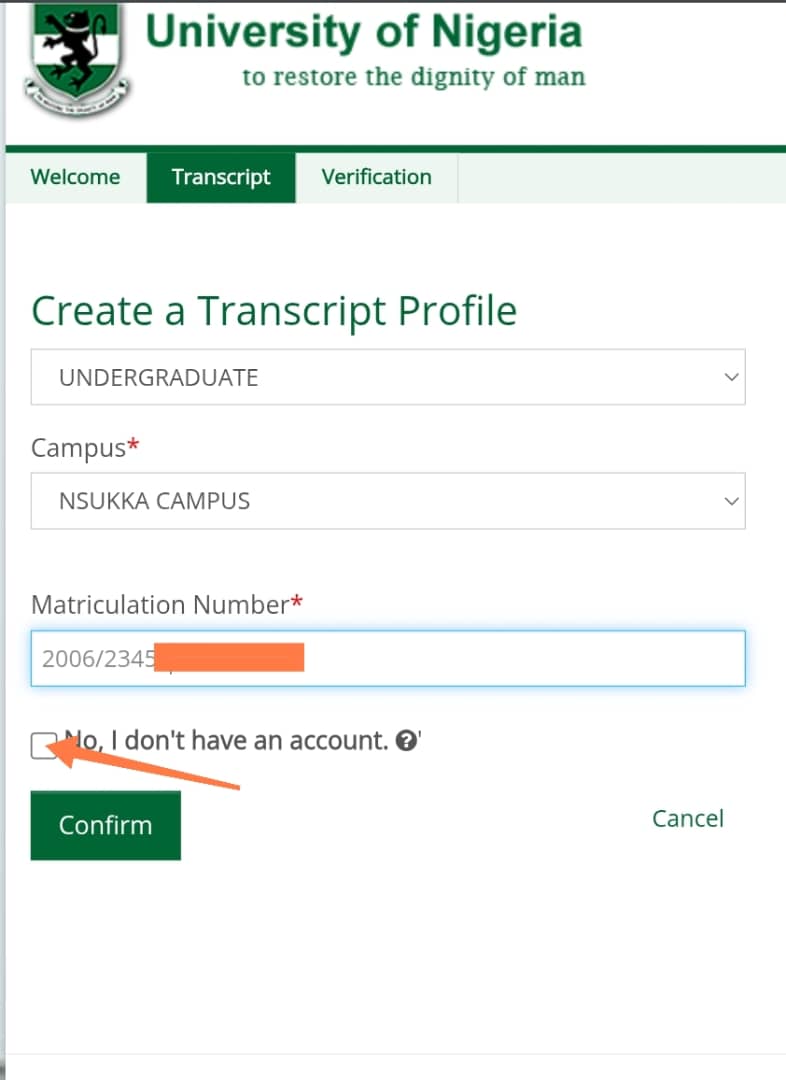The height and width of the screenshot is (1080, 786).
Task: Click the UNDERGRADUATE dropdown chevron arrow
Action: tap(731, 377)
